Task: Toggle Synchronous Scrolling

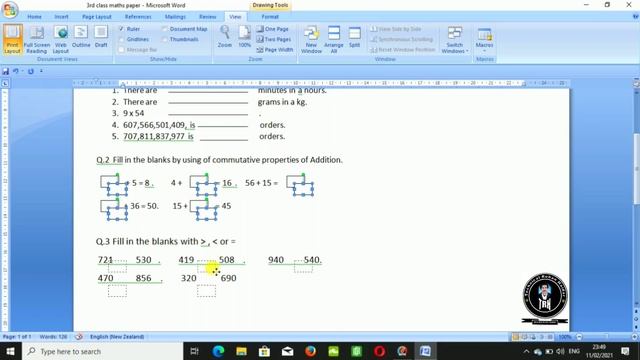Action: pyautogui.click(x=402, y=39)
